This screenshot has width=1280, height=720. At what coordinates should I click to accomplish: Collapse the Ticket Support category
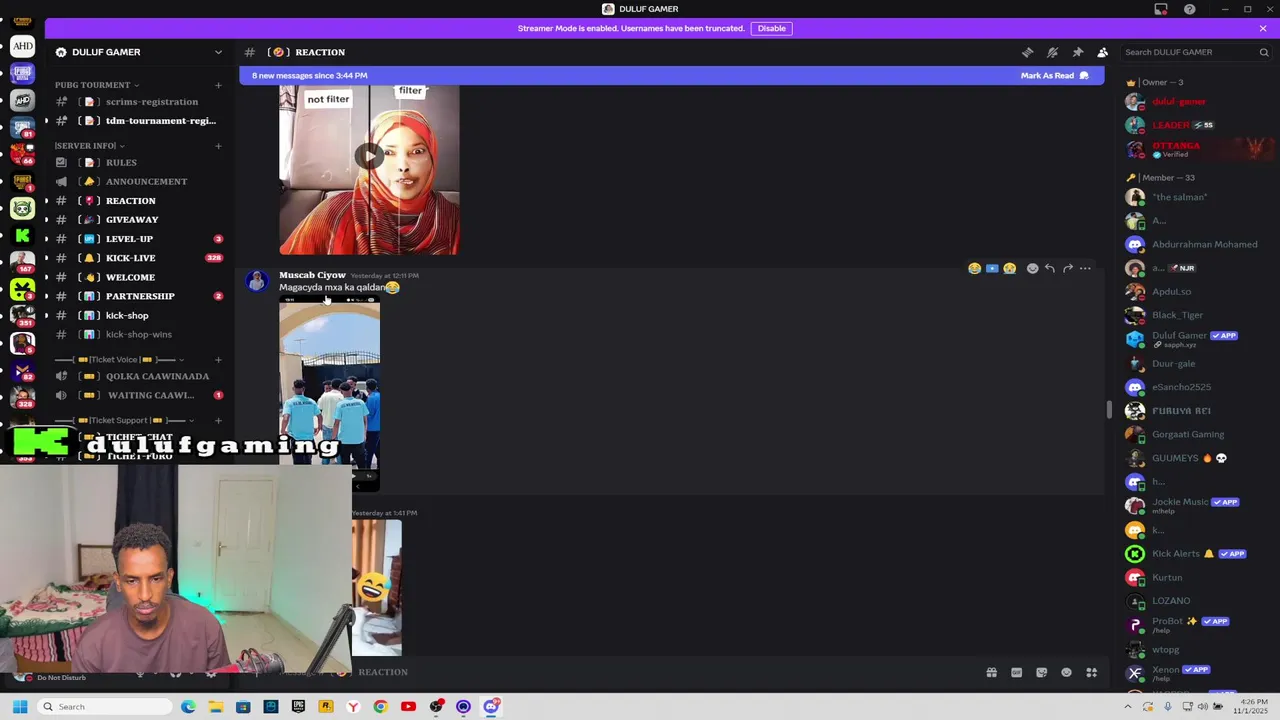coord(125,420)
